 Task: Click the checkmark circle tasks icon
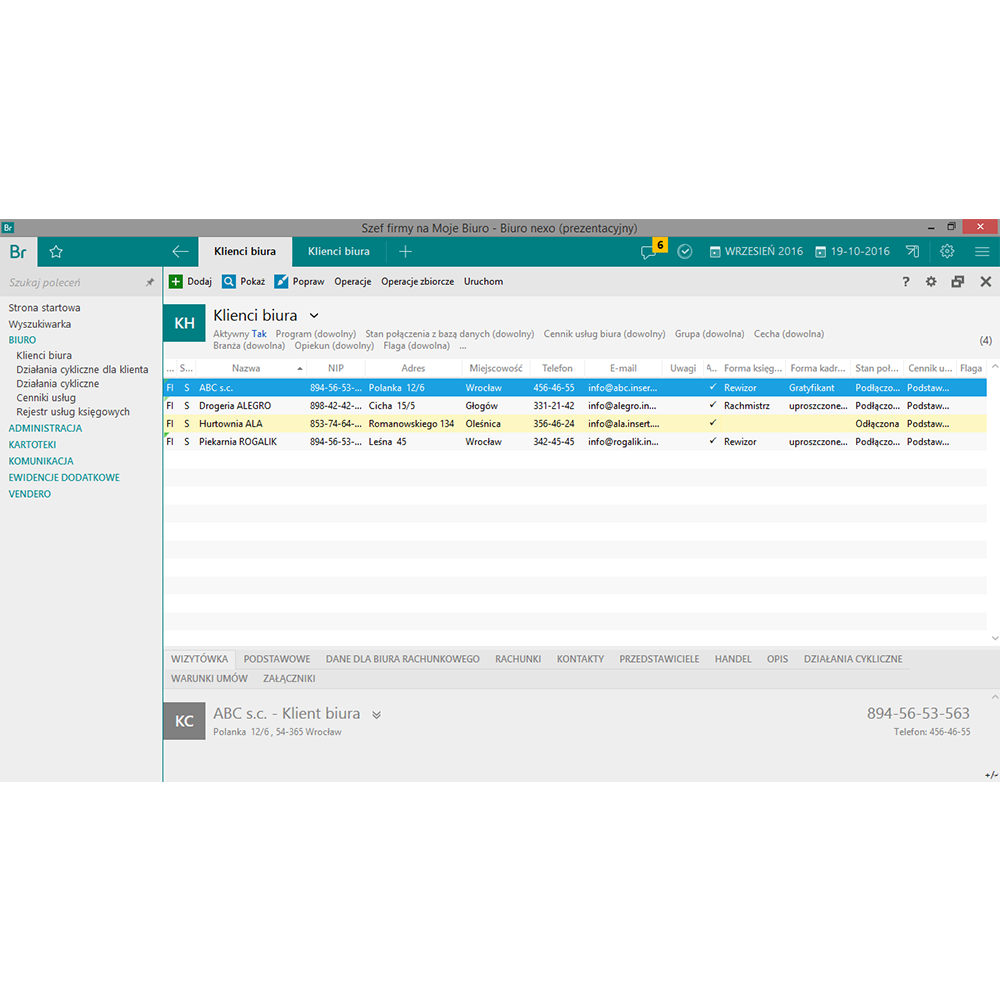coord(685,252)
